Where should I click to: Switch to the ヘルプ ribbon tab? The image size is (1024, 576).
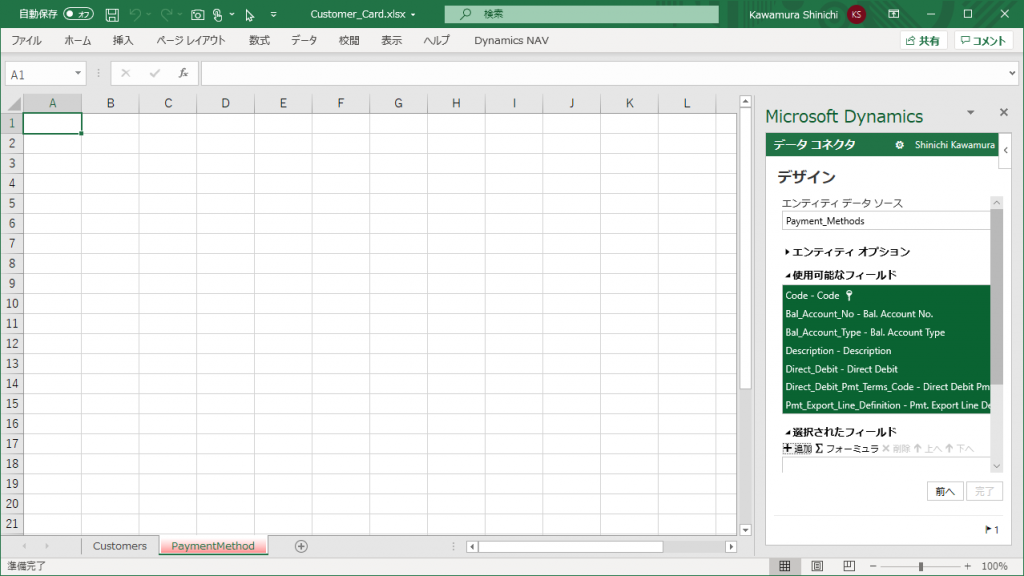tap(437, 40)
